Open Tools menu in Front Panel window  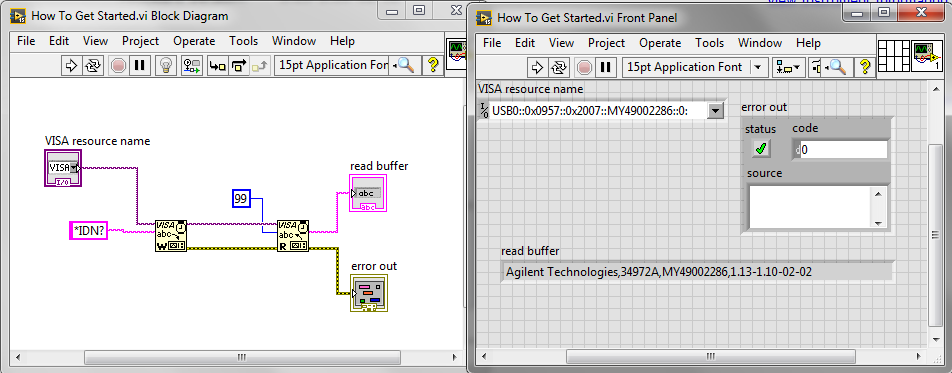coord(709,43)
